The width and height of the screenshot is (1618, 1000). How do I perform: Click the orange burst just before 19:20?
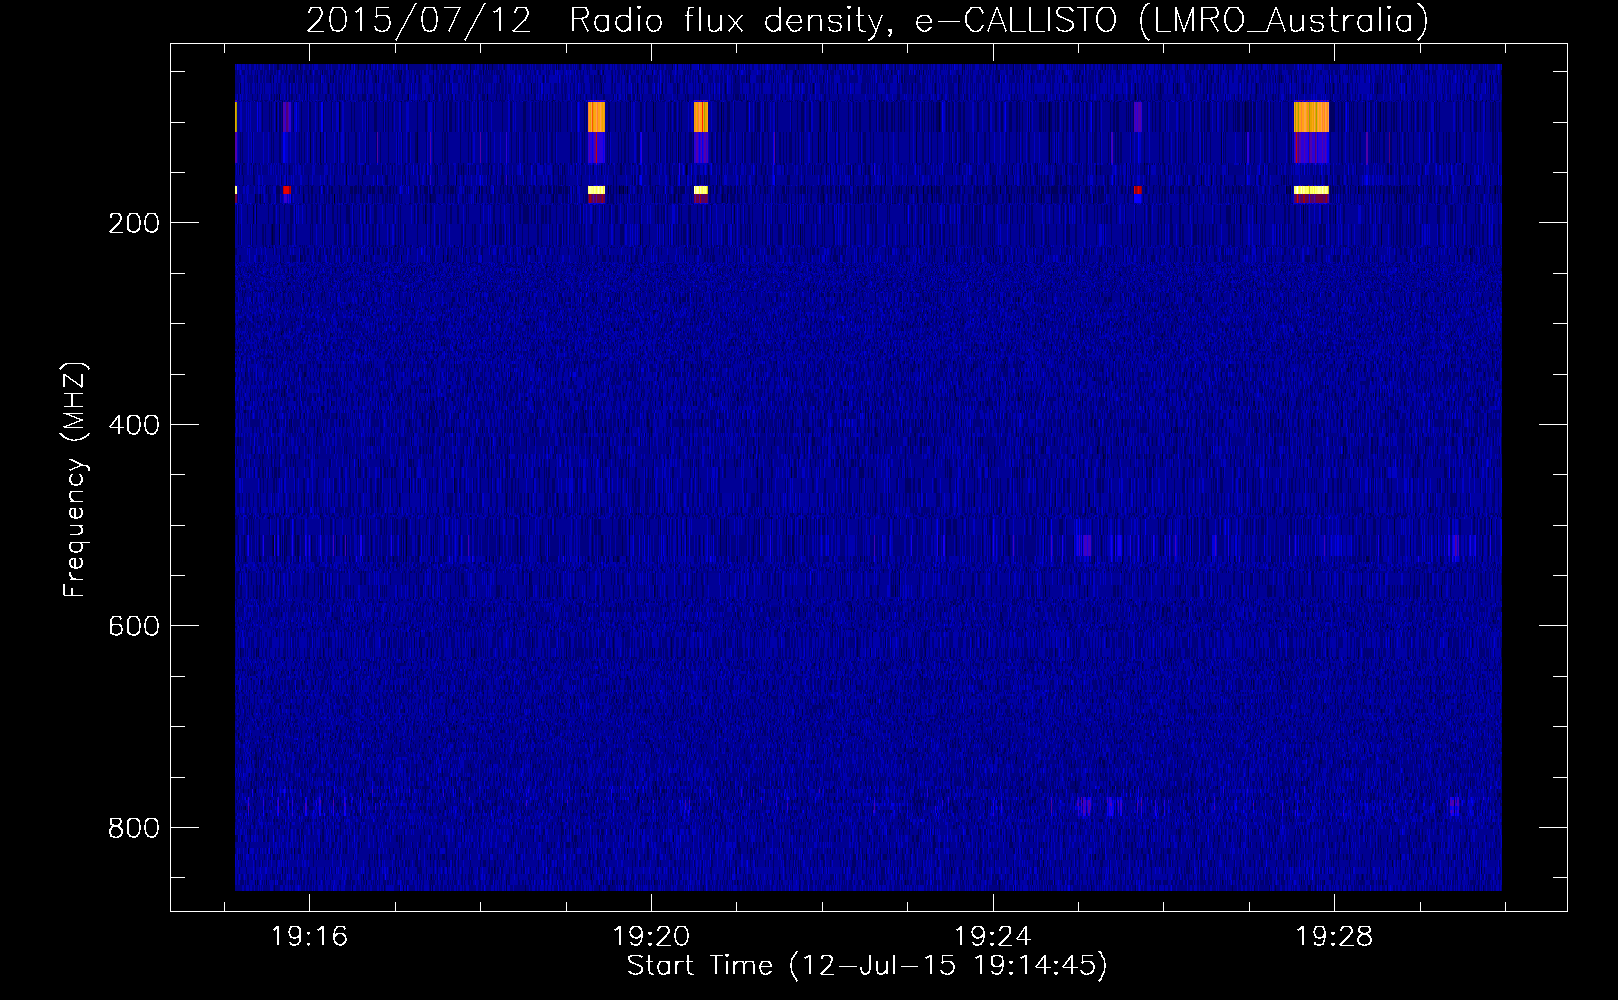click(x=596, y=117)
